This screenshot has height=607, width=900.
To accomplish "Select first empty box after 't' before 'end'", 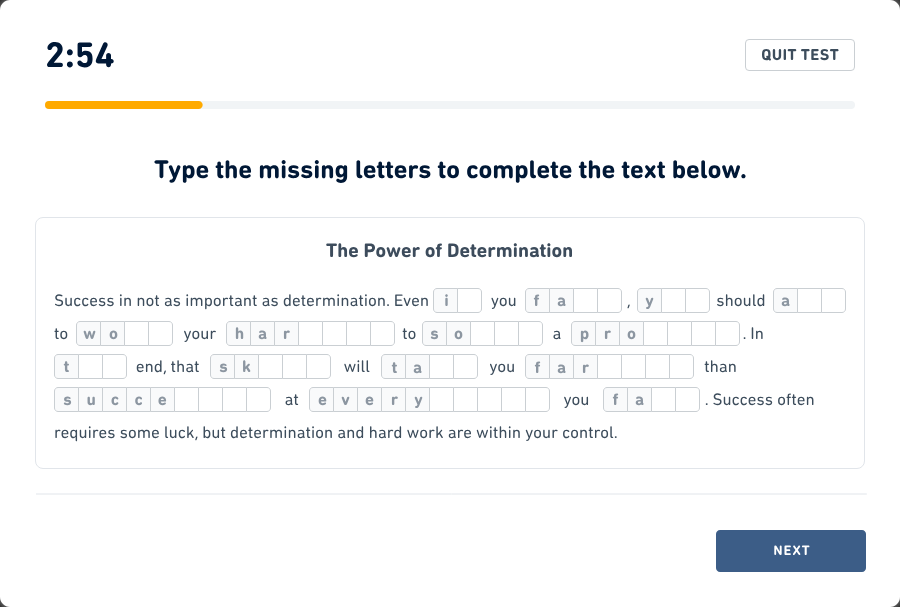I will (90, 367).
